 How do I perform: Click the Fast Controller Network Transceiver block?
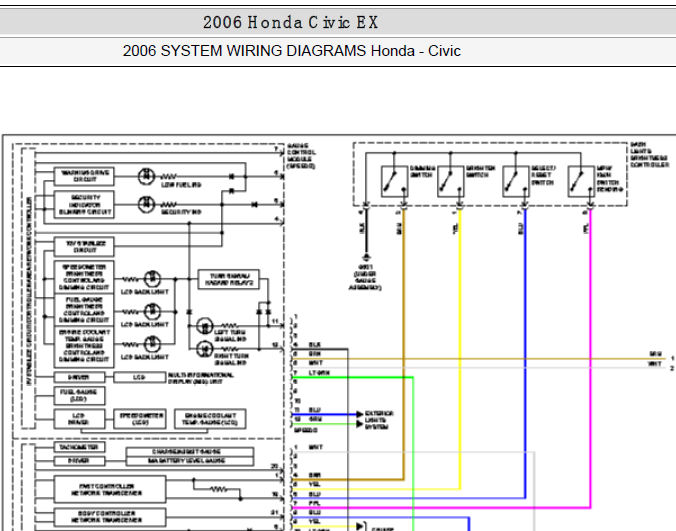pos(110,489)
